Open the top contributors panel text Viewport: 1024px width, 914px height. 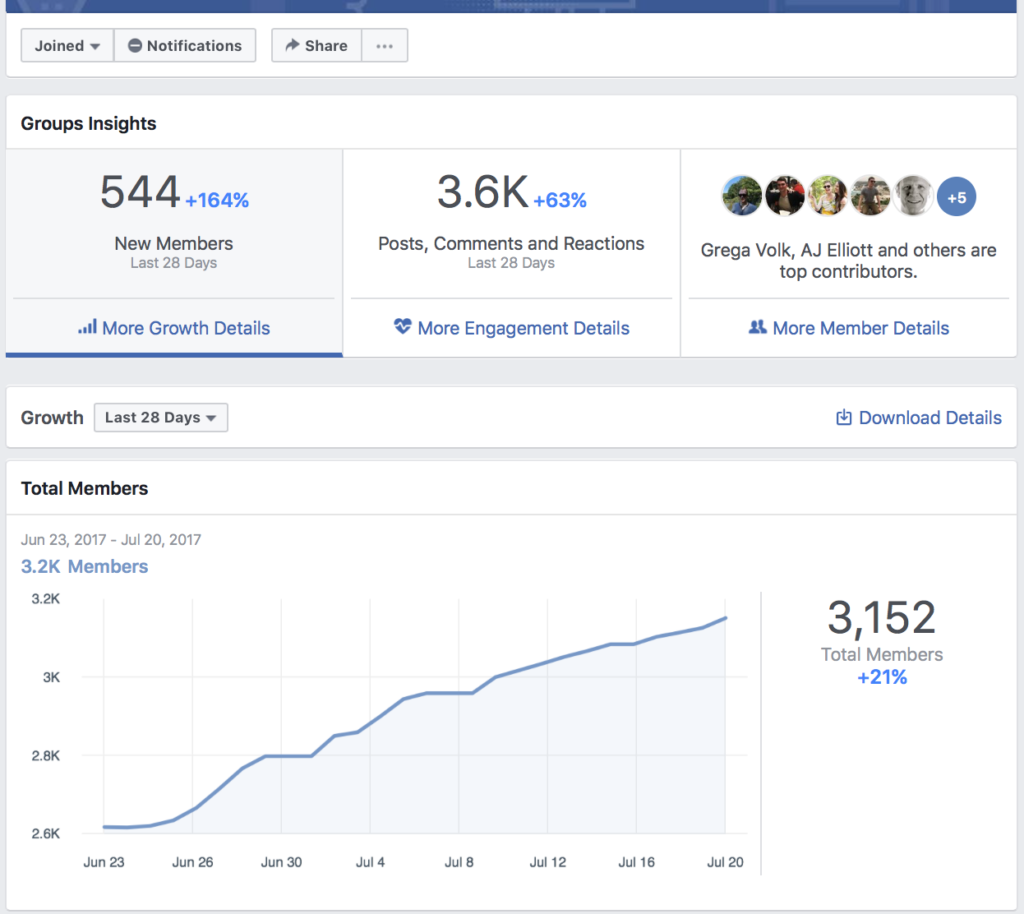click(848, 261)
